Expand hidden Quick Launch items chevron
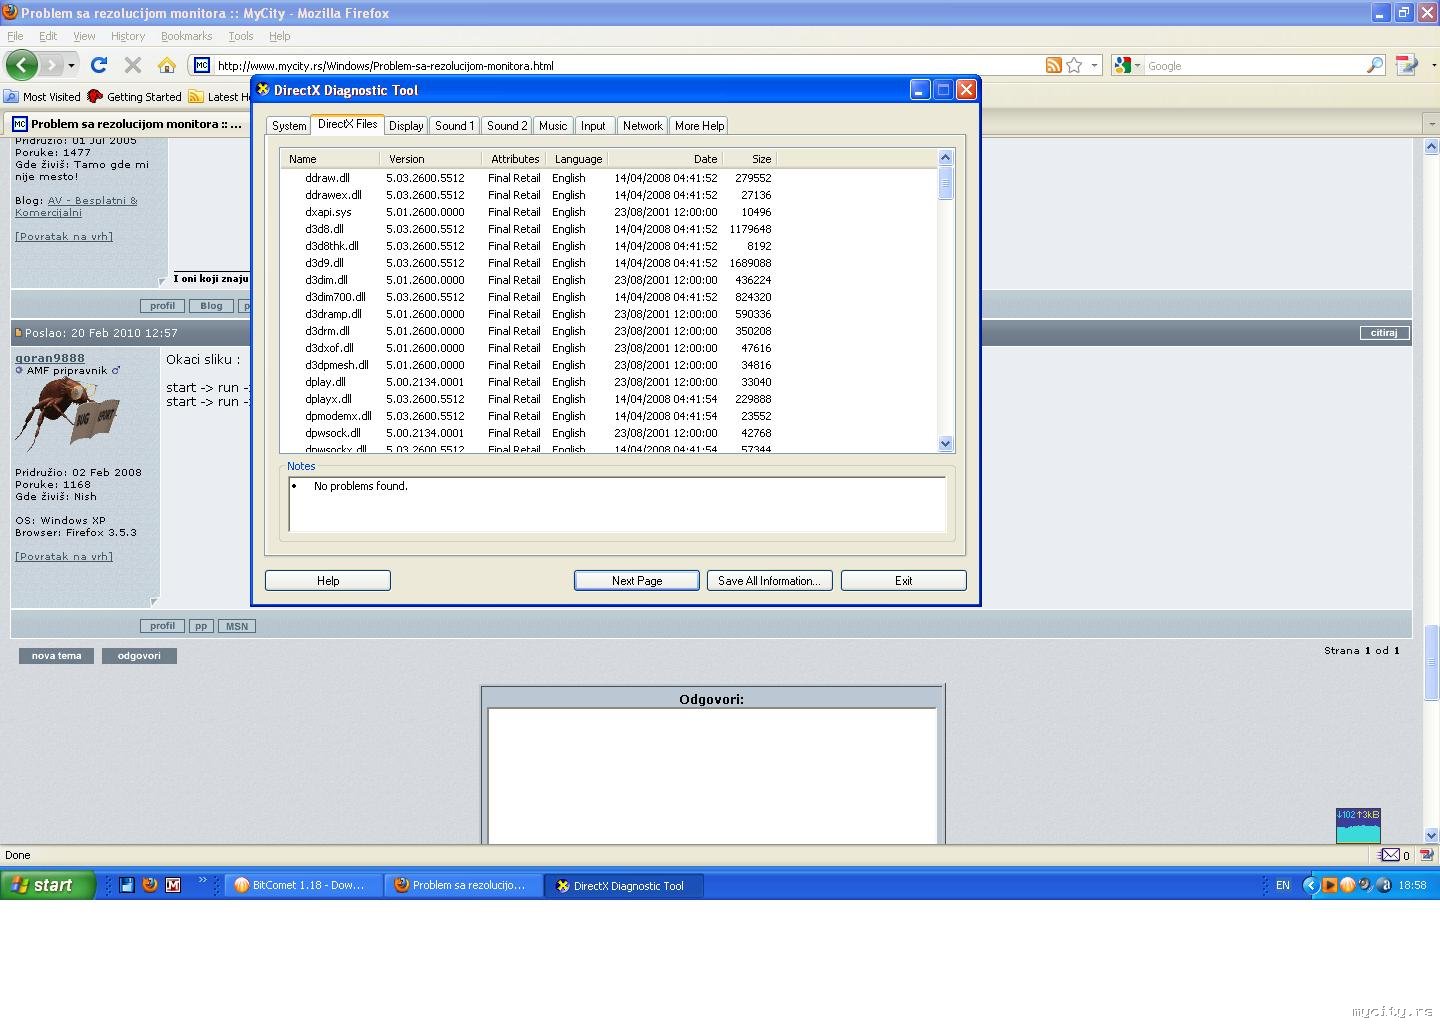 pyautogui.click(x=202, y=880)
